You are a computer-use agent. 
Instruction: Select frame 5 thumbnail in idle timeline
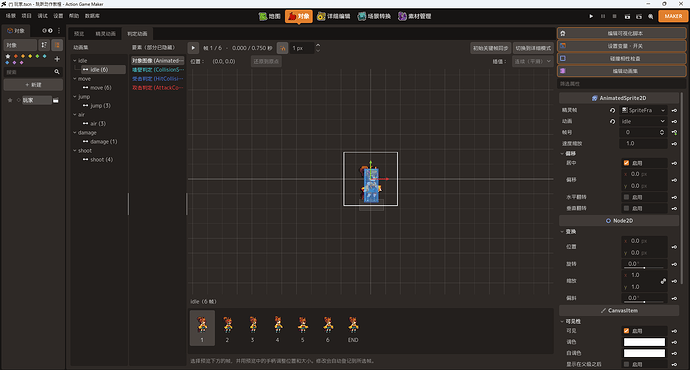click(x=302, y=328)
